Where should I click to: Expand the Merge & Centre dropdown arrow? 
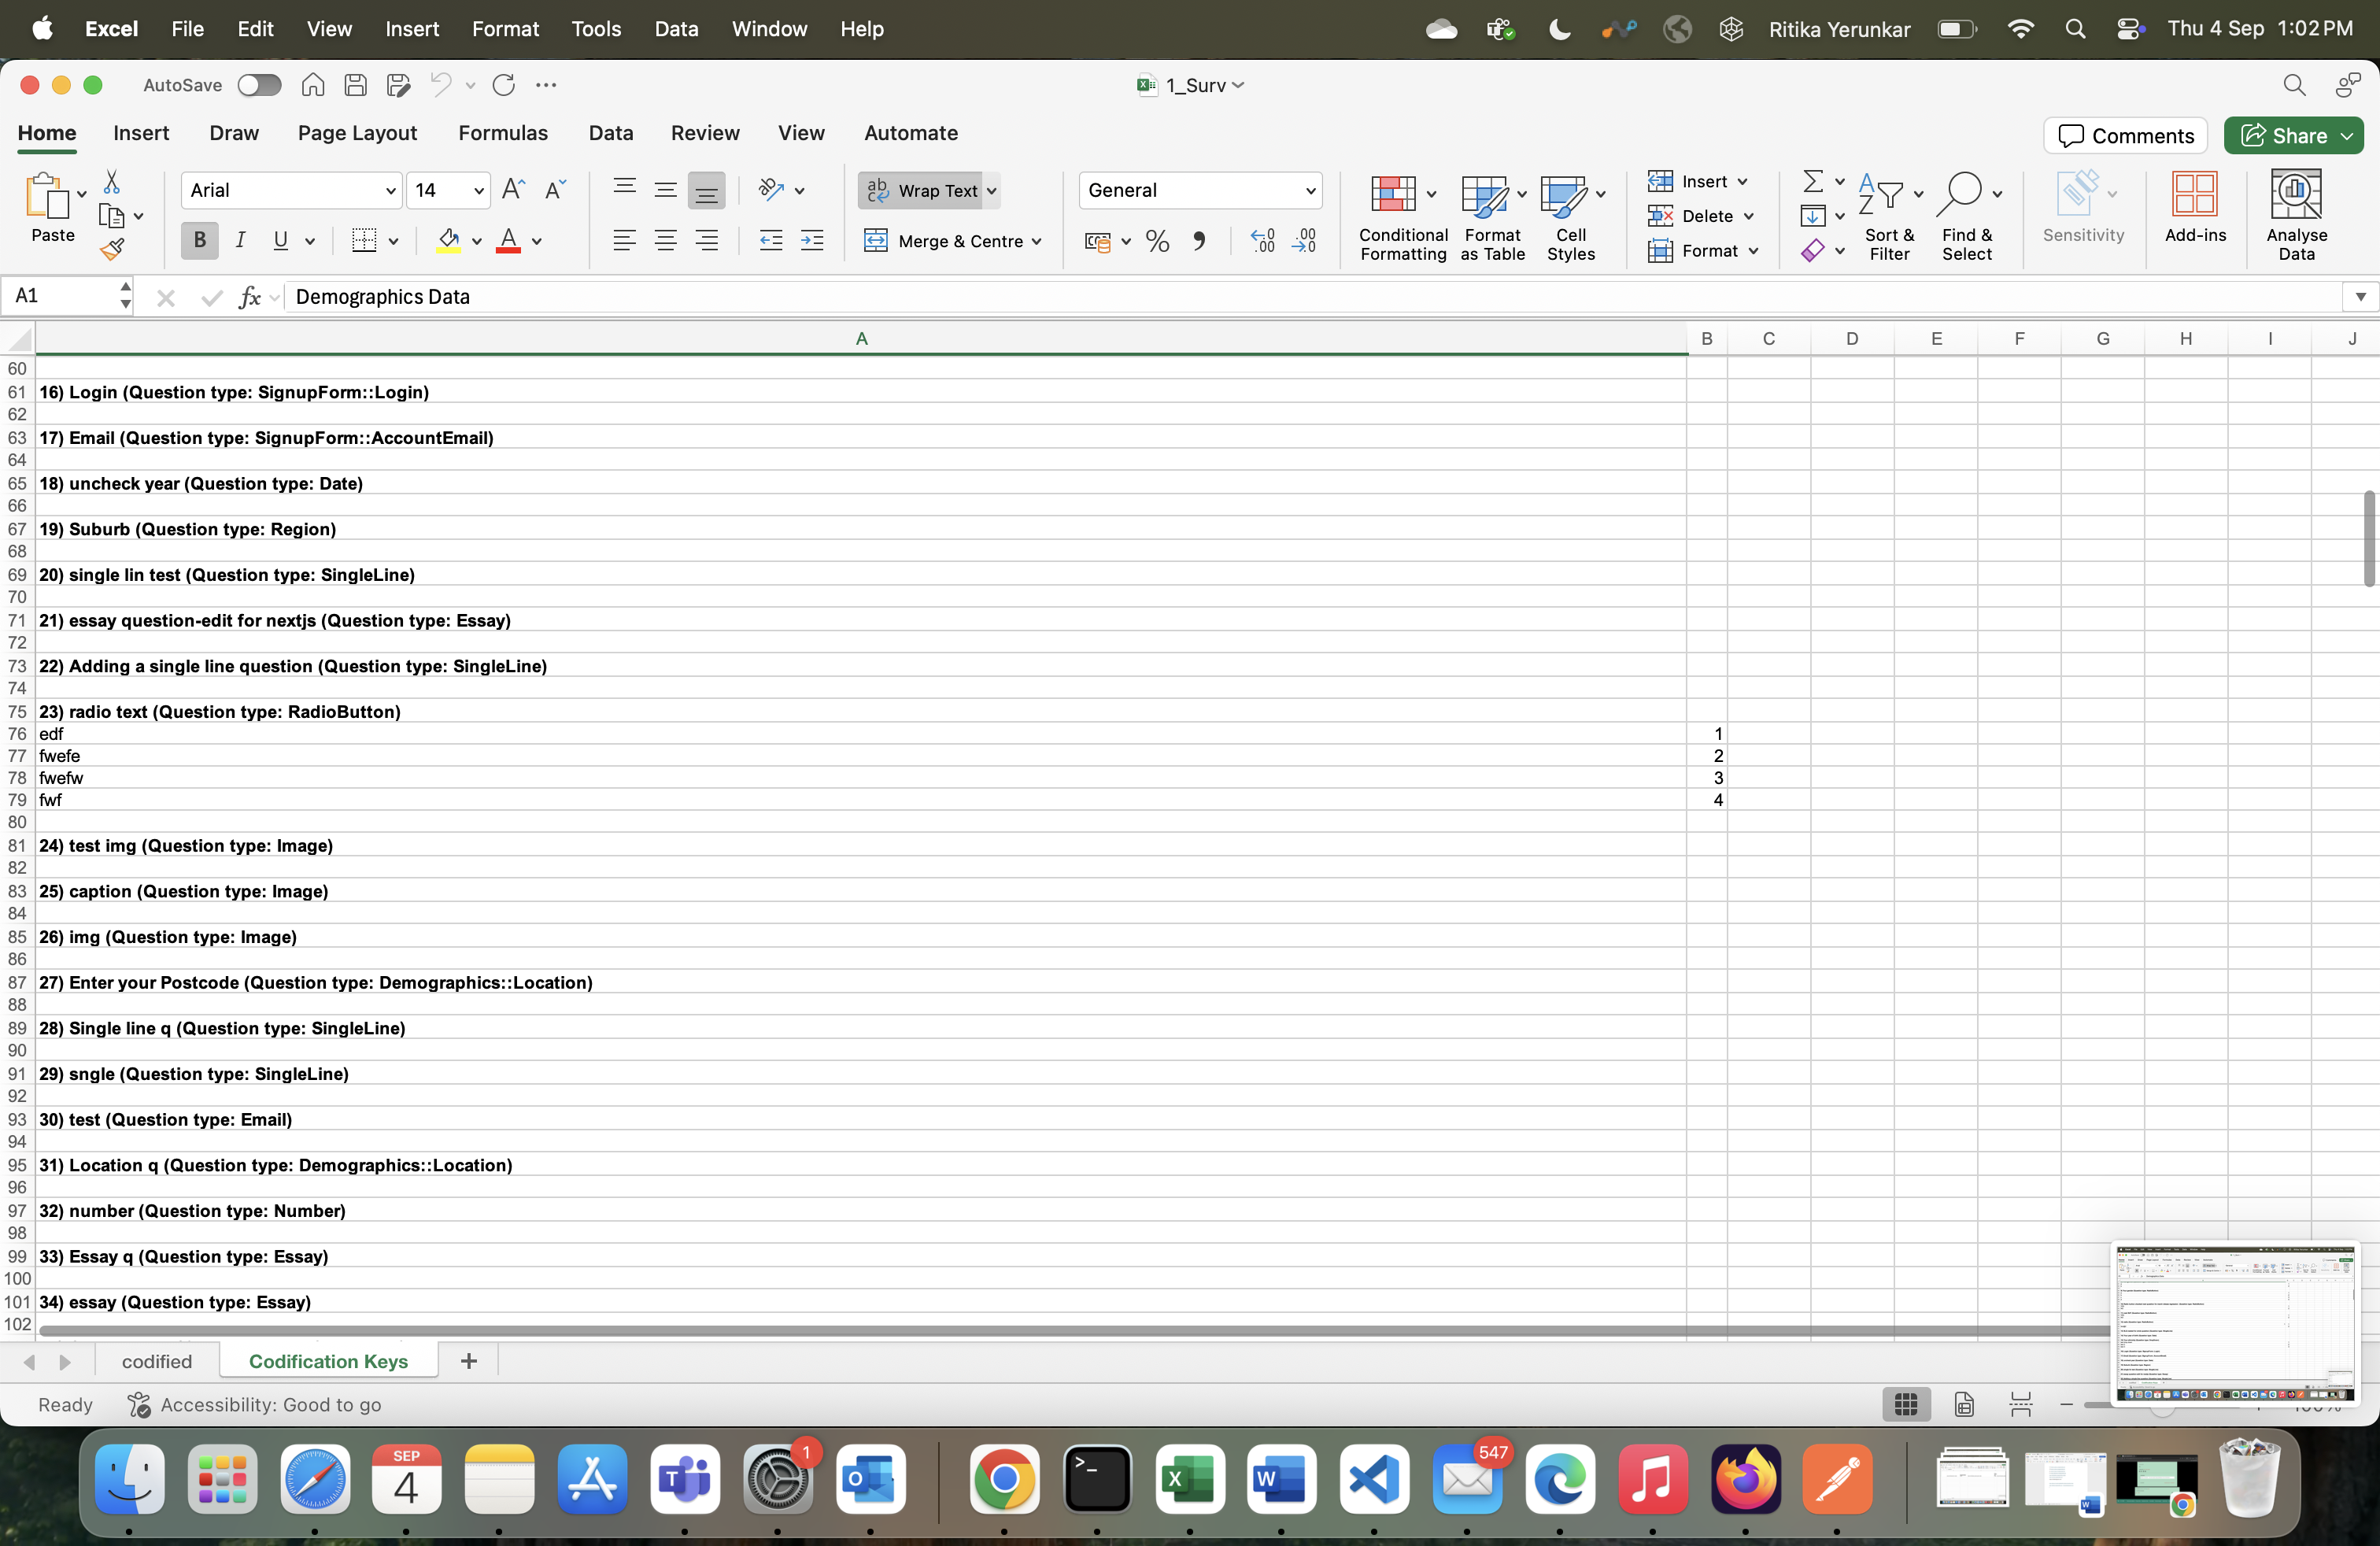[x=1037, y=241]
